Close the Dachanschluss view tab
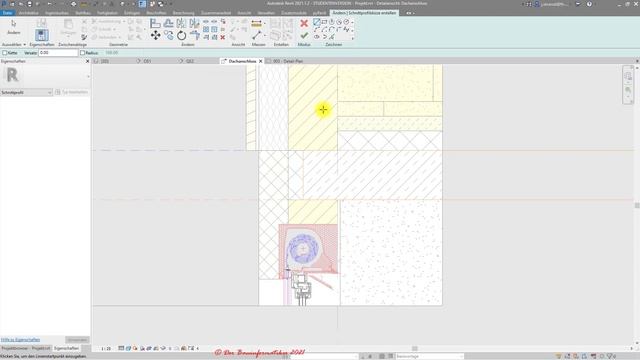Viewport: 640px width, 360px height. click(260, 61)
